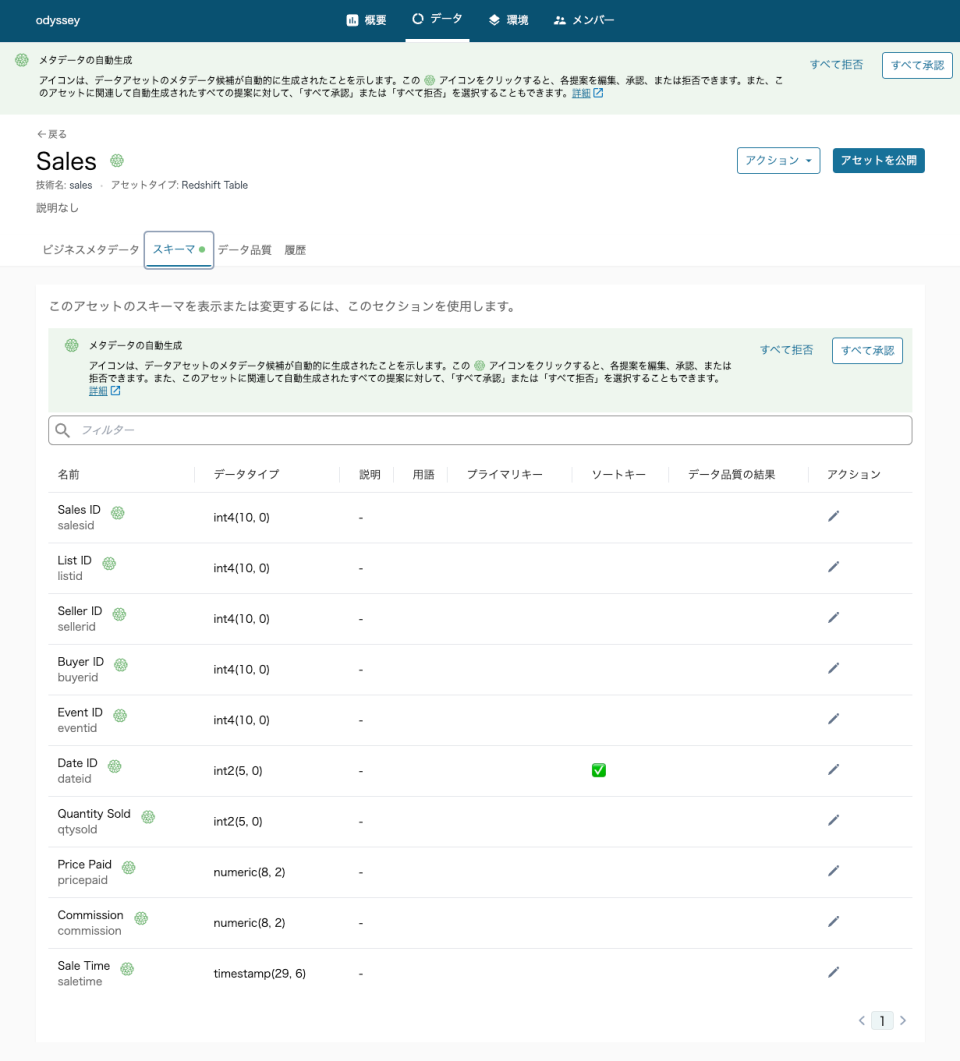Screen dimensions: 960x1061
Task: Click the auto-generation icon next to Sales ID
Action: point(117,511)
